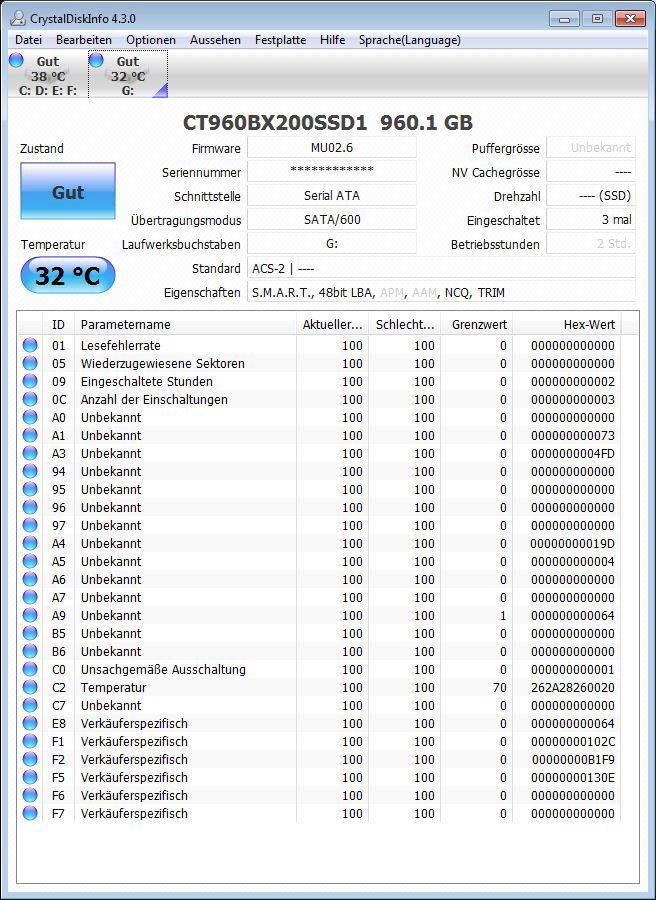Click the status orb for Wiederzugewiesene Sektoren
The height and width of the screenshot is (900, 656).
tap(30, 363)
